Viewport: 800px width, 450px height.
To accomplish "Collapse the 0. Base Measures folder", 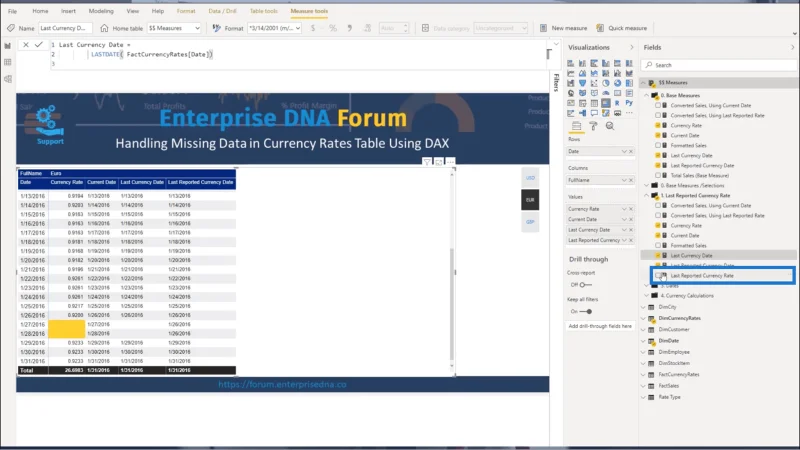I will 647,95.
